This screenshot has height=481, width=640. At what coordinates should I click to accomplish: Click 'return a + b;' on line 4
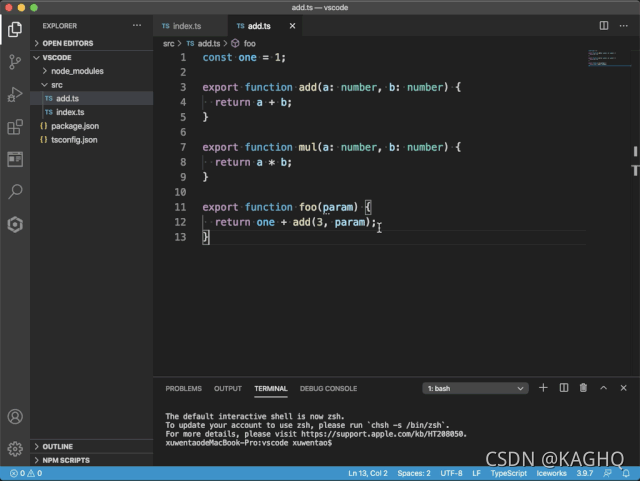pos(253,102)
